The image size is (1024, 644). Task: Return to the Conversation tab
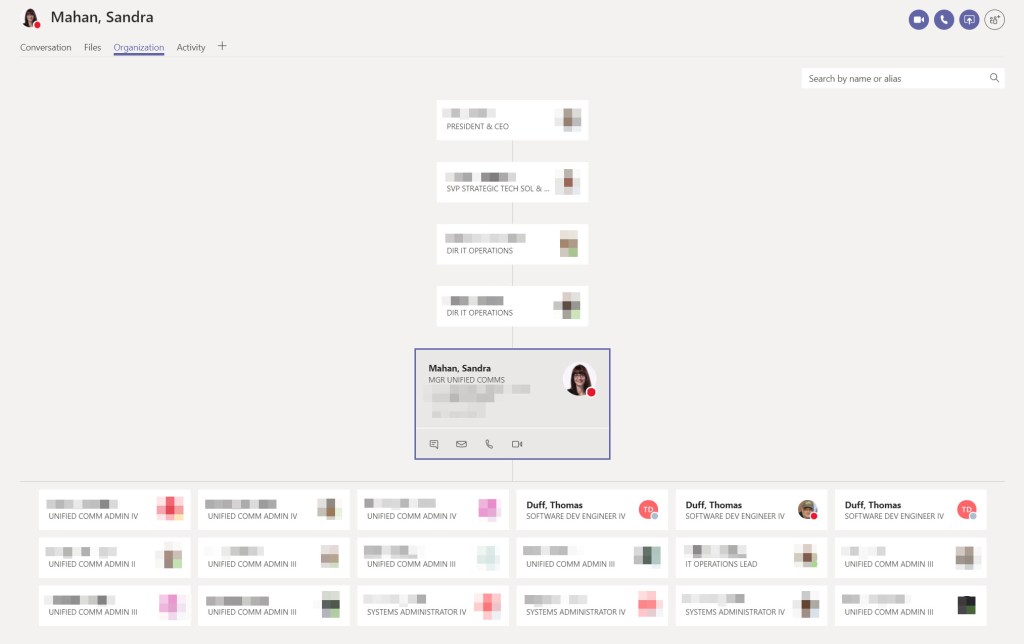(x=45, y=47)
